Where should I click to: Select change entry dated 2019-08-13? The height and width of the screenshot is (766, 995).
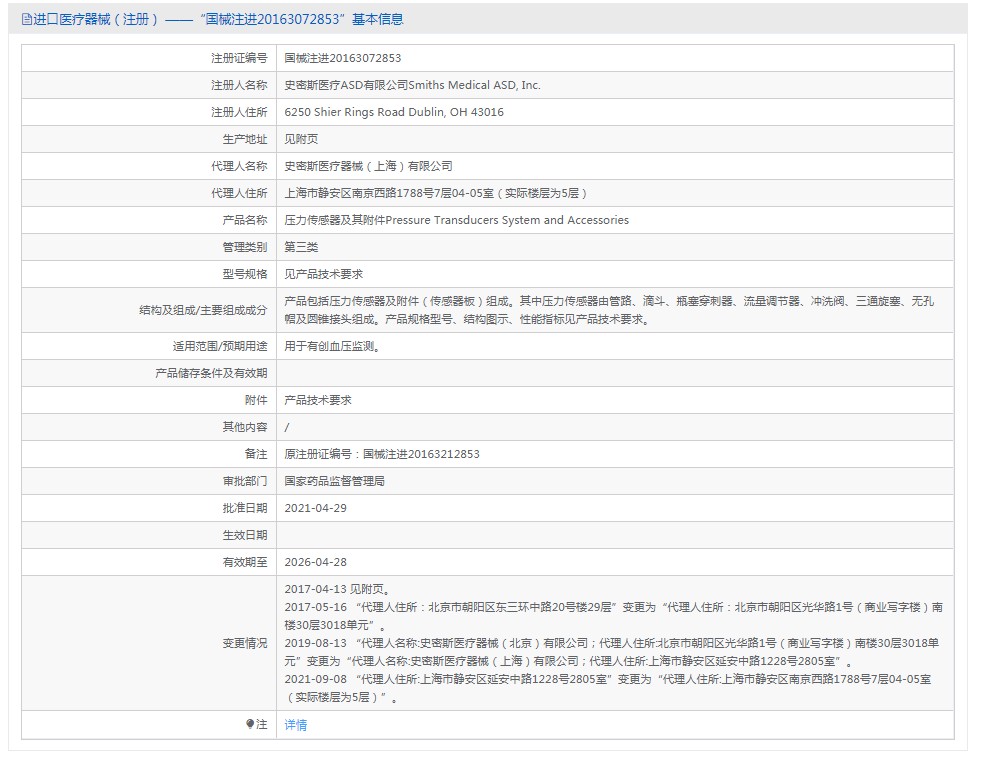tap(612, 652)
